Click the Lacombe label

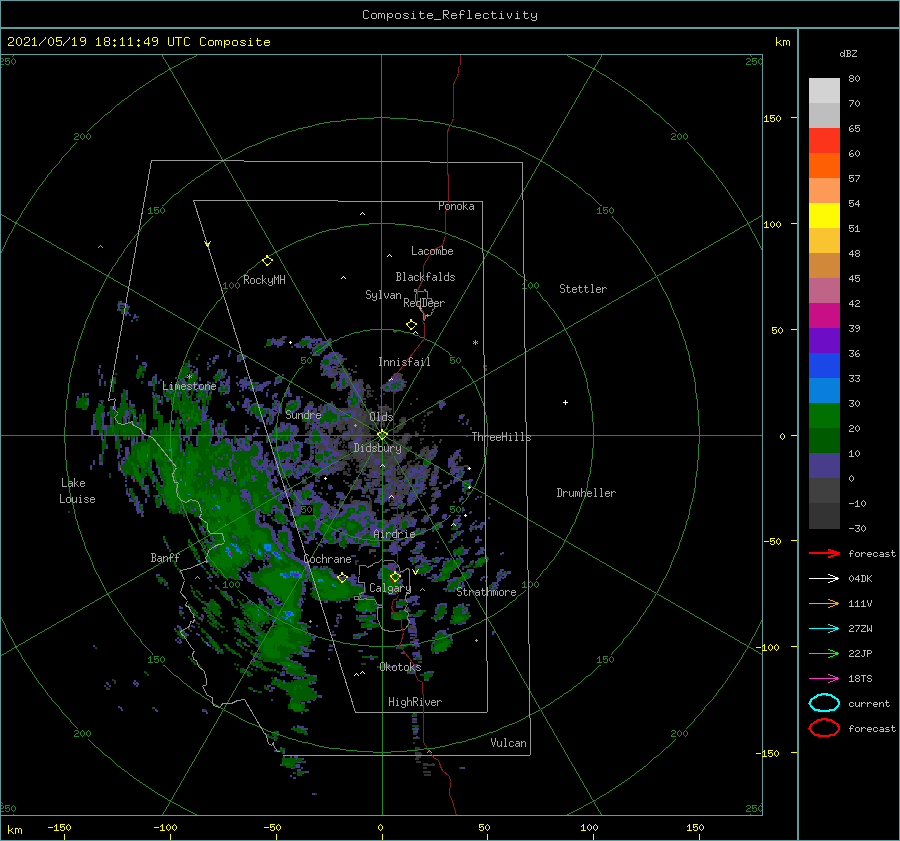pos(432,251)
